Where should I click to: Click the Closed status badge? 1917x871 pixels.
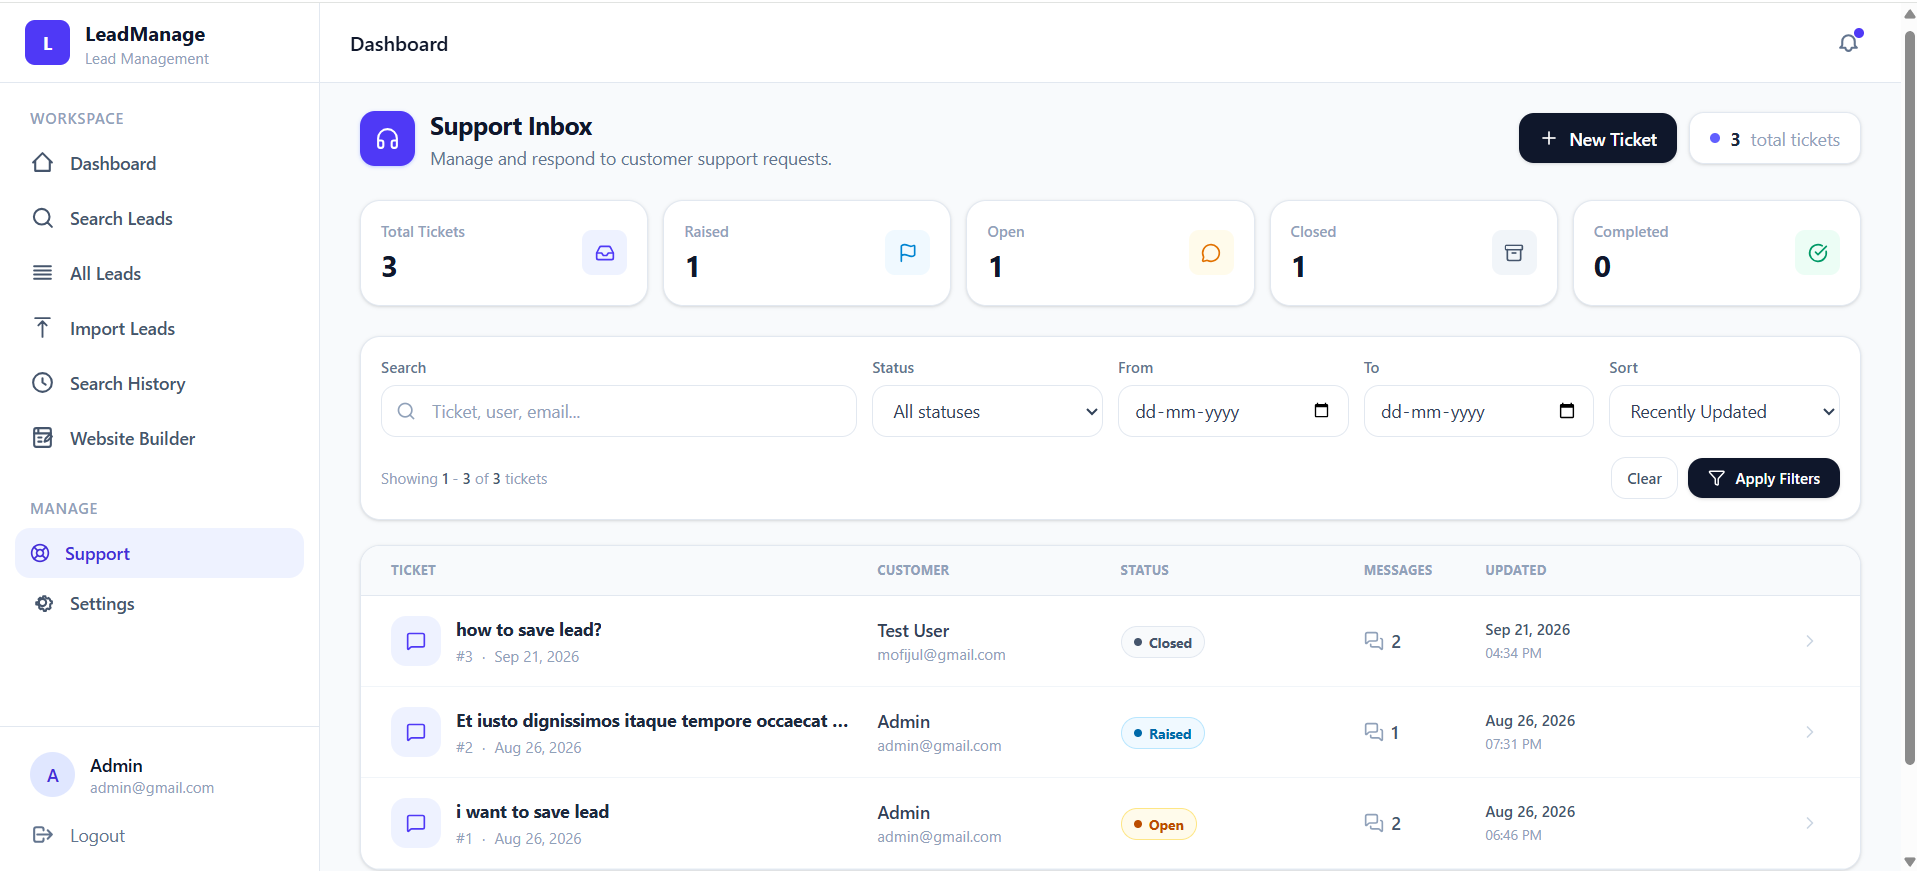pyautogui.click(x=1162, y=642)
